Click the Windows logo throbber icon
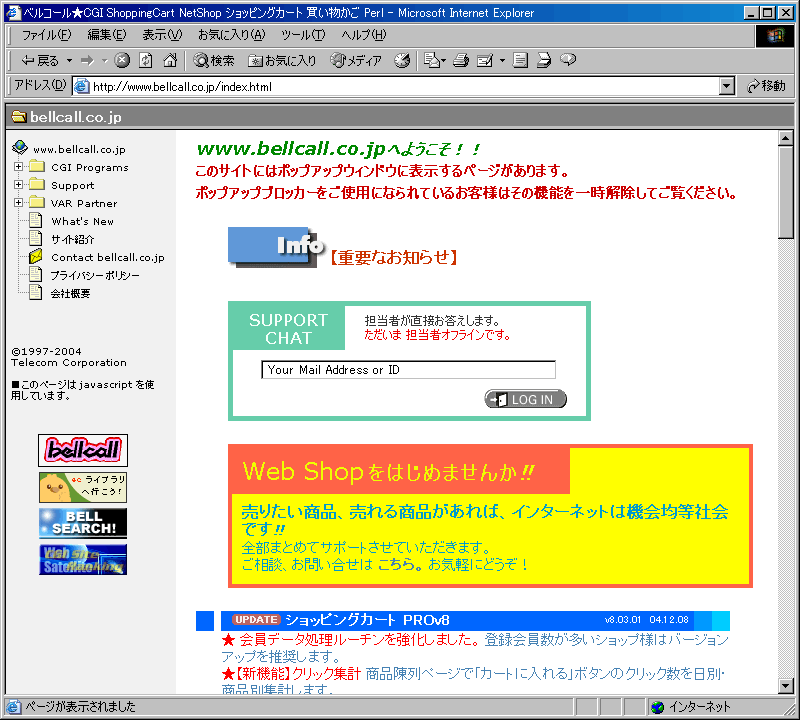Screen dimensions: 800x720 point(774,36)
